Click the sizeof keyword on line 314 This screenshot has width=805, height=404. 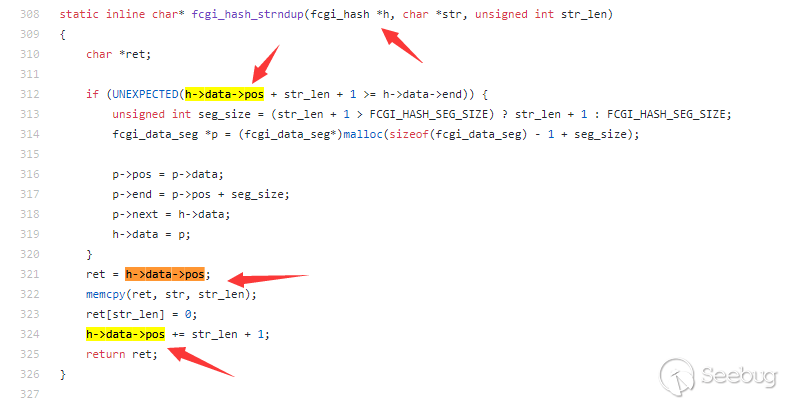[x=409, y=134]
